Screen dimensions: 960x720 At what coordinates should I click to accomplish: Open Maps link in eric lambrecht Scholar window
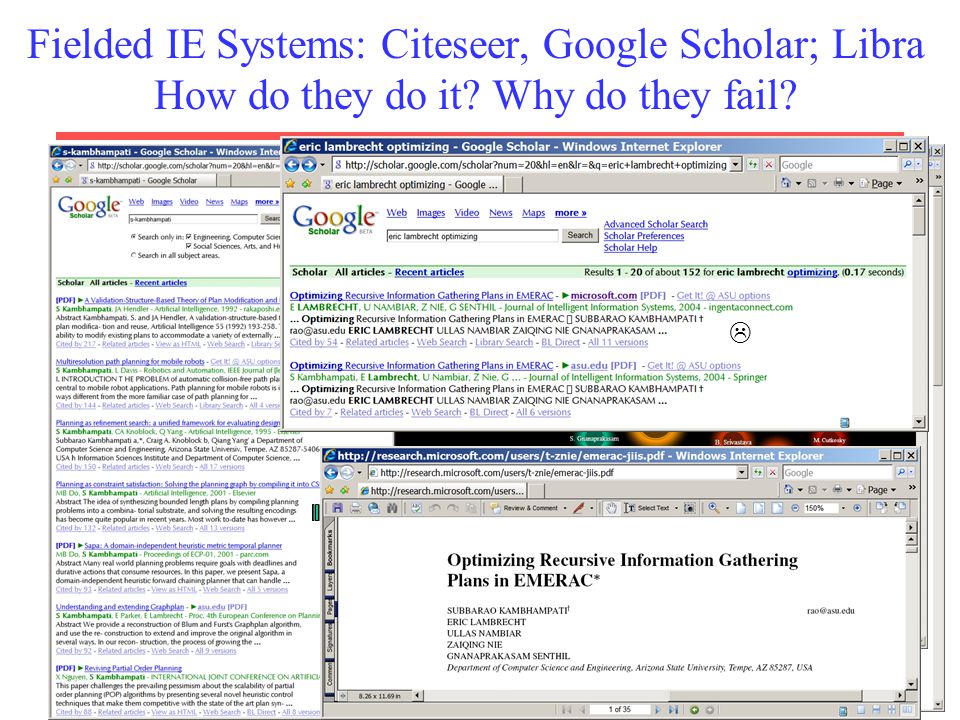tap(533, 212)
